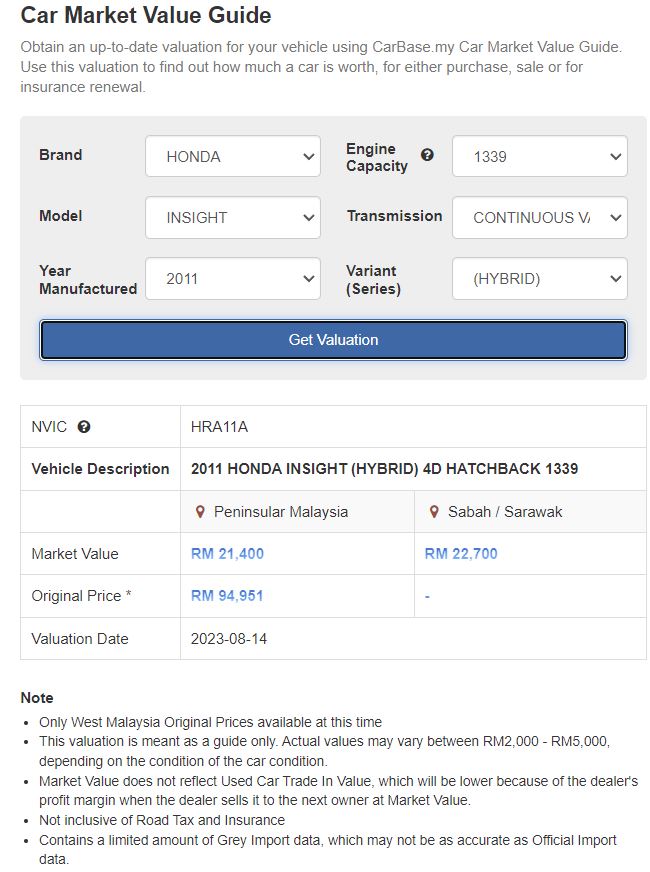The image size is (650, 872).
Task: Click the Peninsular Malaysia column header
Action: click(297, 512)
